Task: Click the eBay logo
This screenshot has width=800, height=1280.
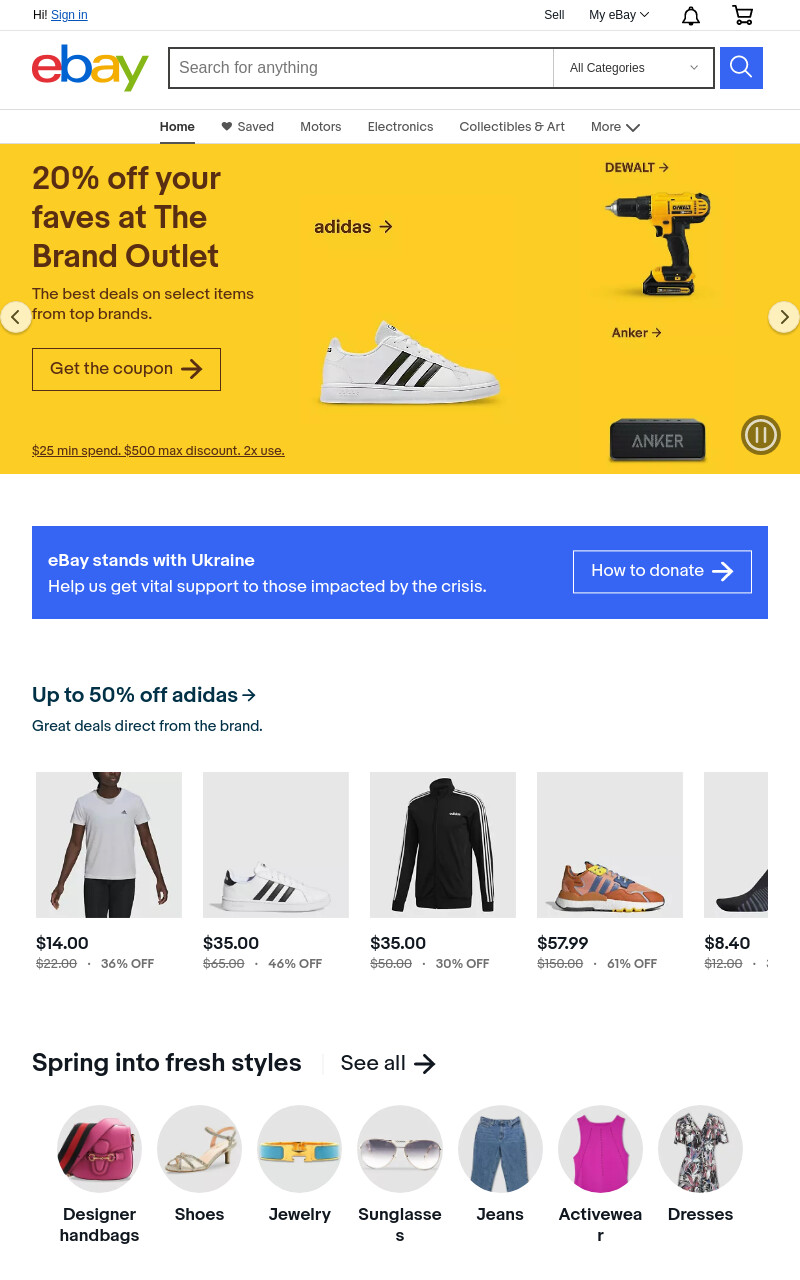Action: (x=90, y=68)
